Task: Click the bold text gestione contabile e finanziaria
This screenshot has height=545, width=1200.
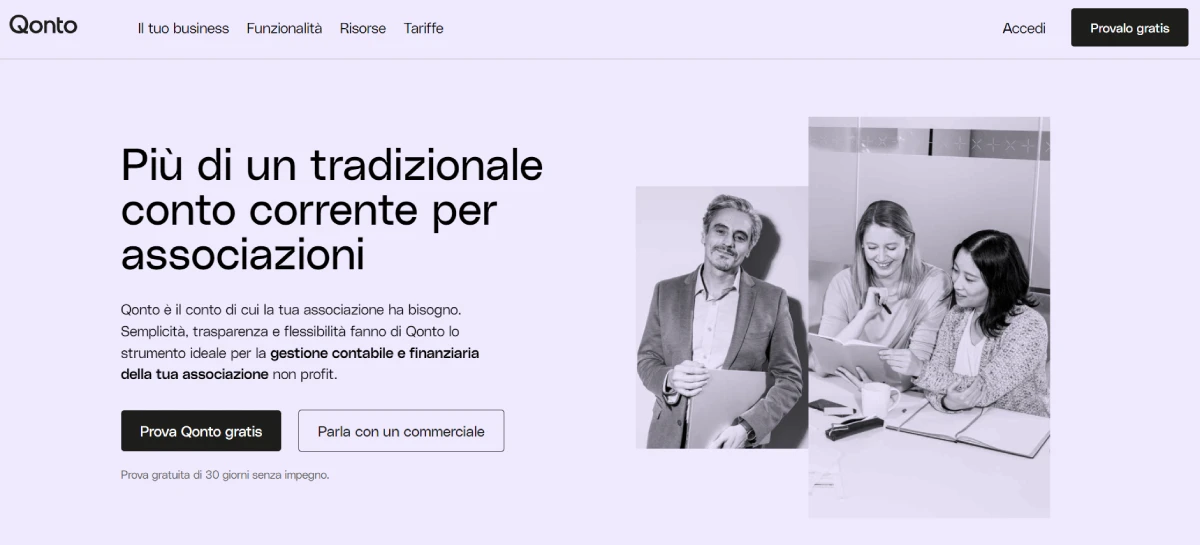Action: 375,353
